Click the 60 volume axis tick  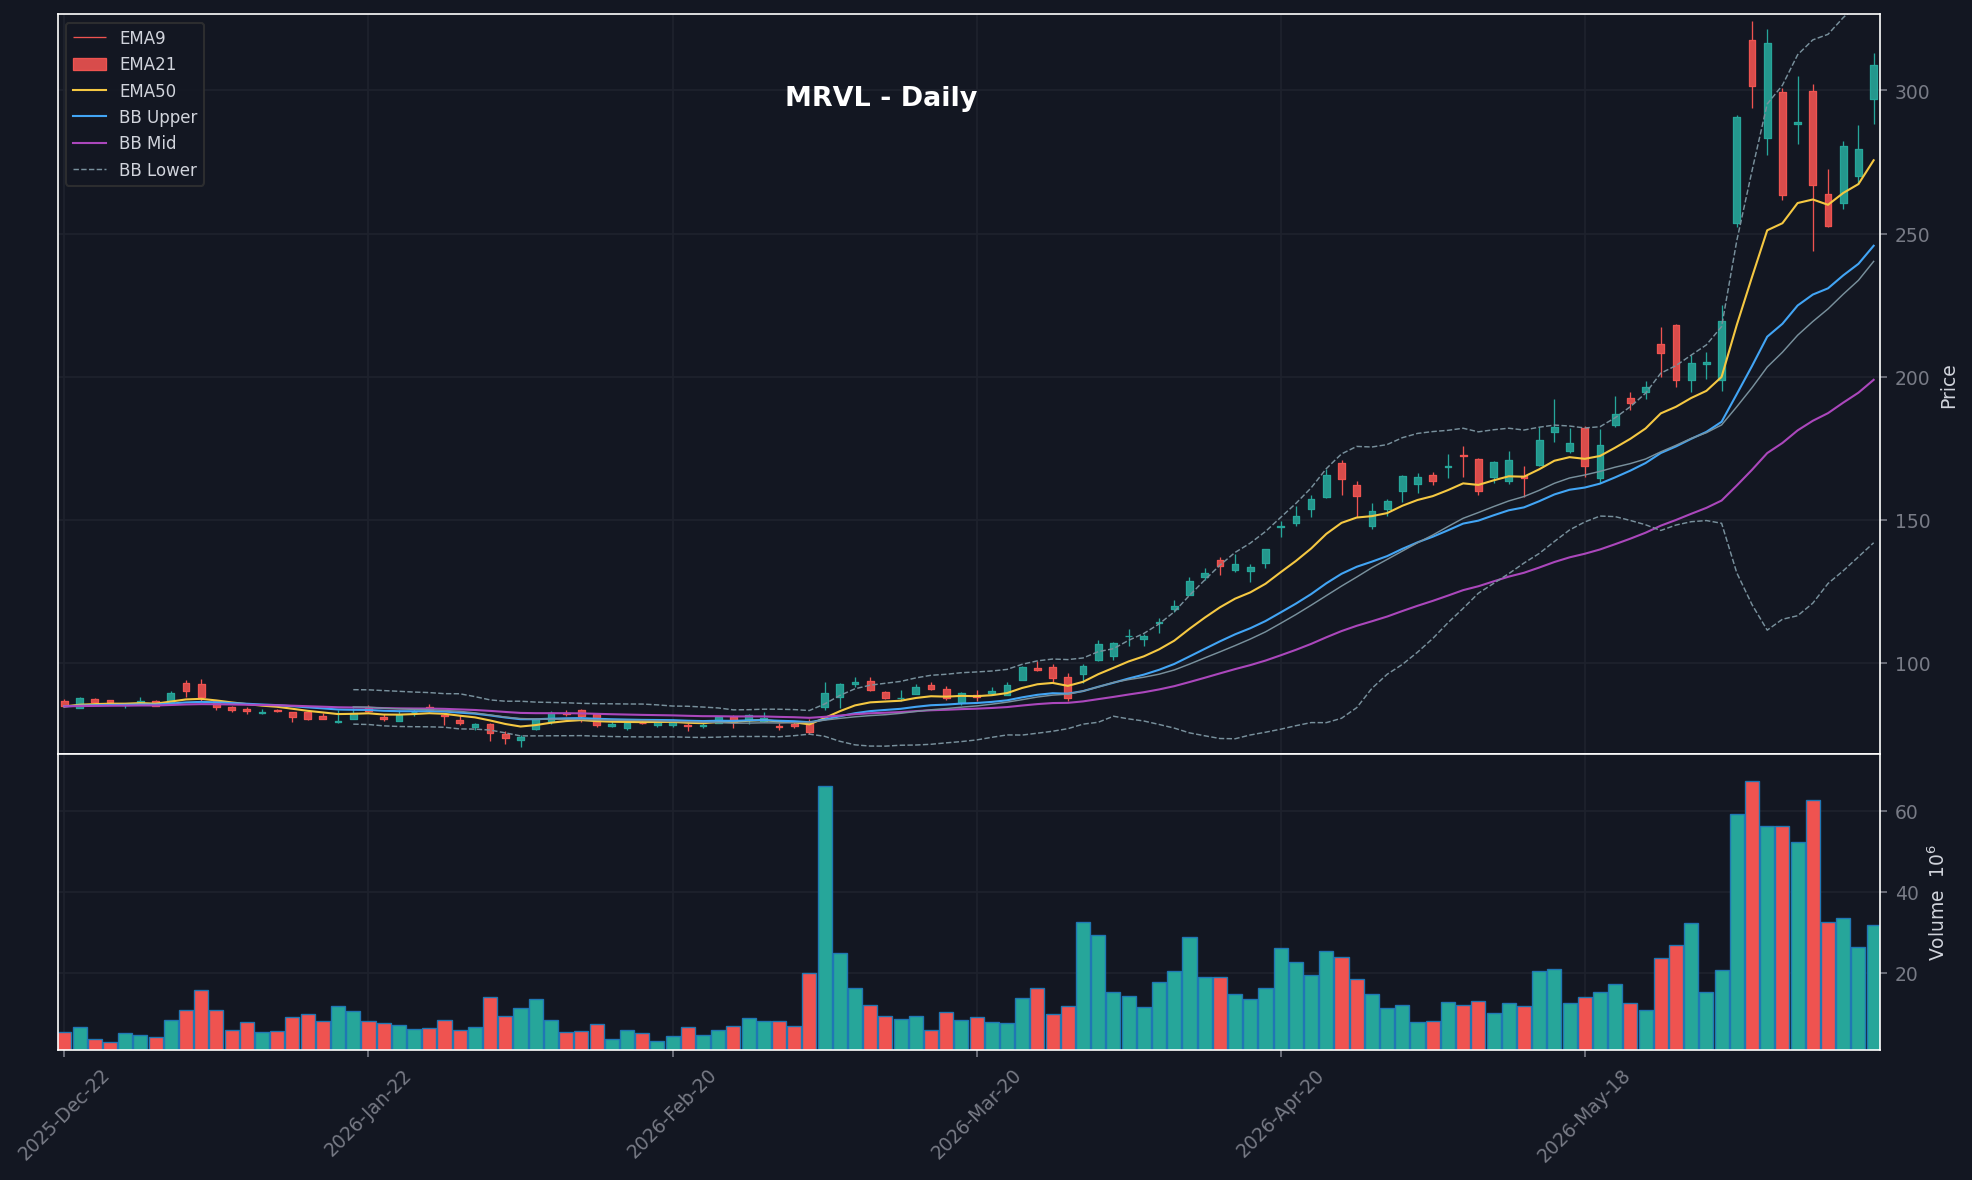click(1906, 812)
